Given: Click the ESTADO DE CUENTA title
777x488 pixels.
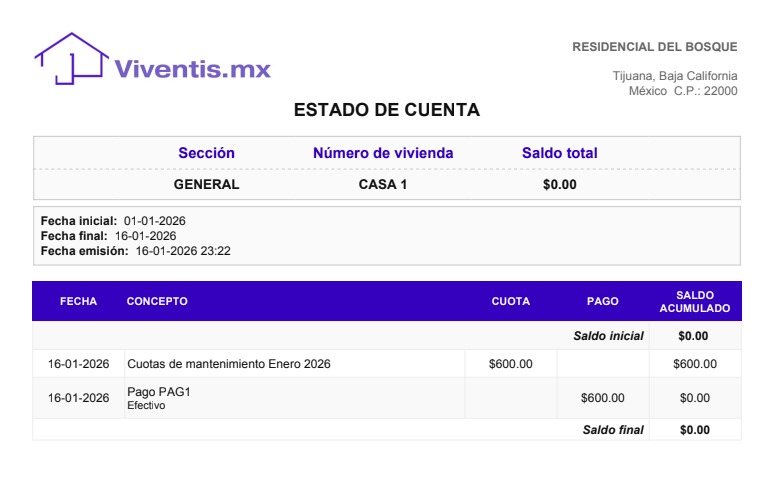Looking at the screenshot, I should [x=387, y=110].
